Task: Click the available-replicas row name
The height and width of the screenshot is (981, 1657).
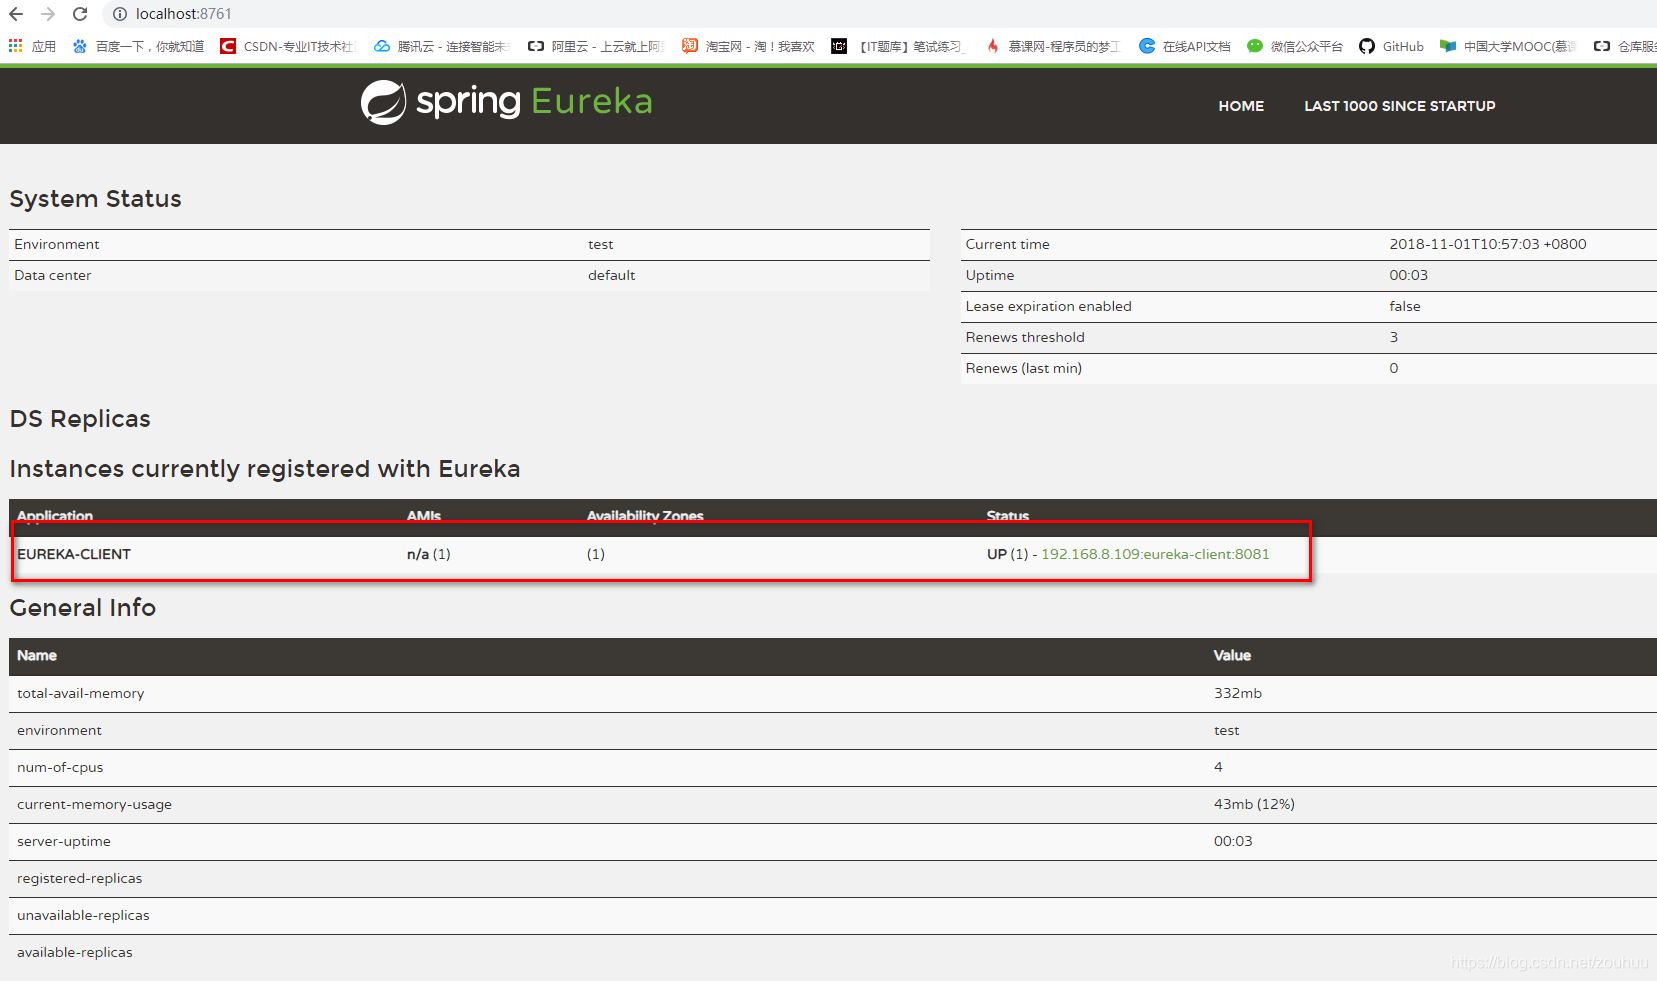Action: [75, 952]
